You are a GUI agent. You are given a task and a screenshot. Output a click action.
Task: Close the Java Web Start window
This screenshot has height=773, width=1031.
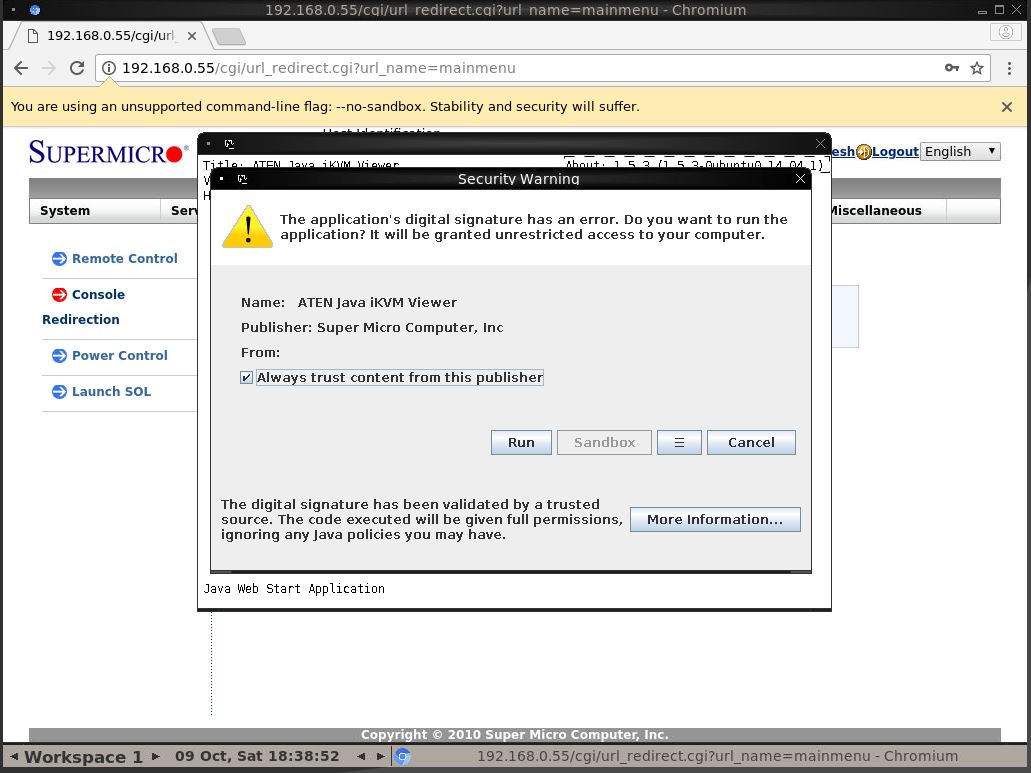[820, 143]
